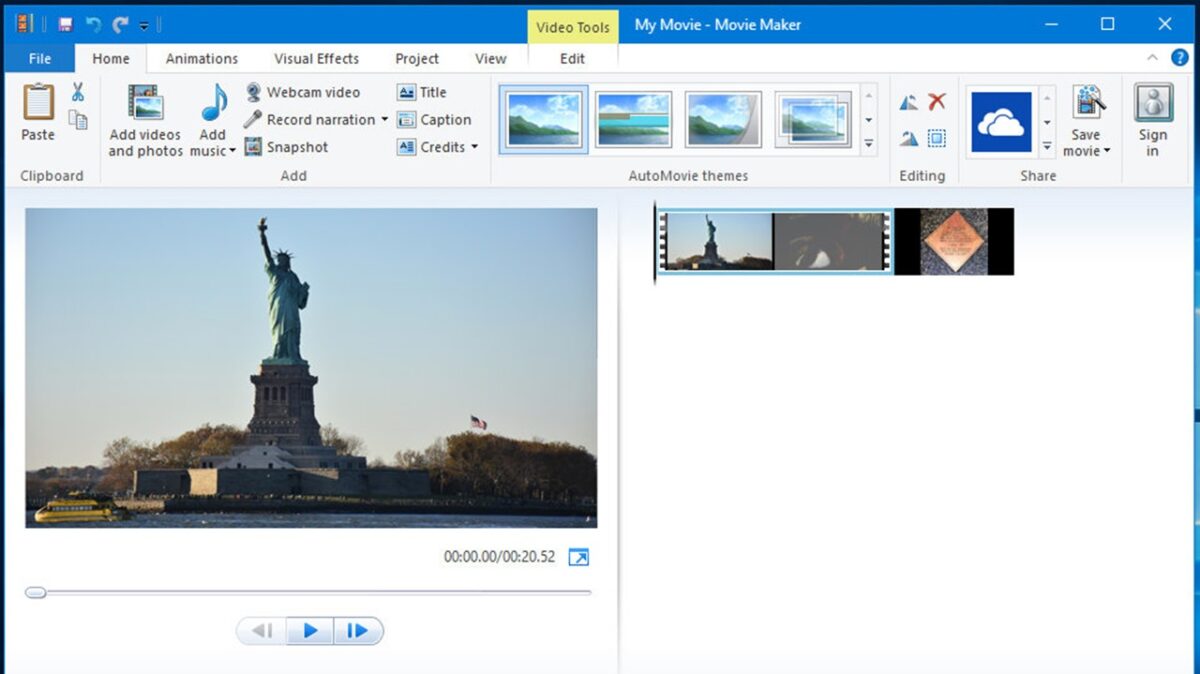Open the Video Tools Edit tab
The width and height of the screenshot is (1200, 674).
click(572, 58)
